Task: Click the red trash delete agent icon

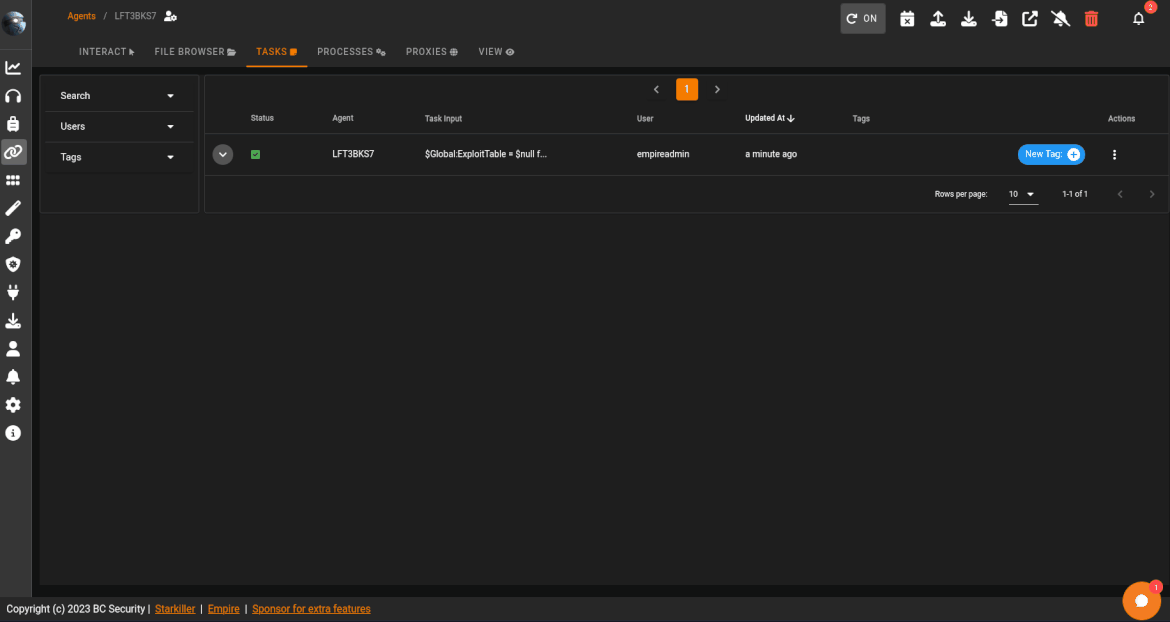Action: [1091, 19]
